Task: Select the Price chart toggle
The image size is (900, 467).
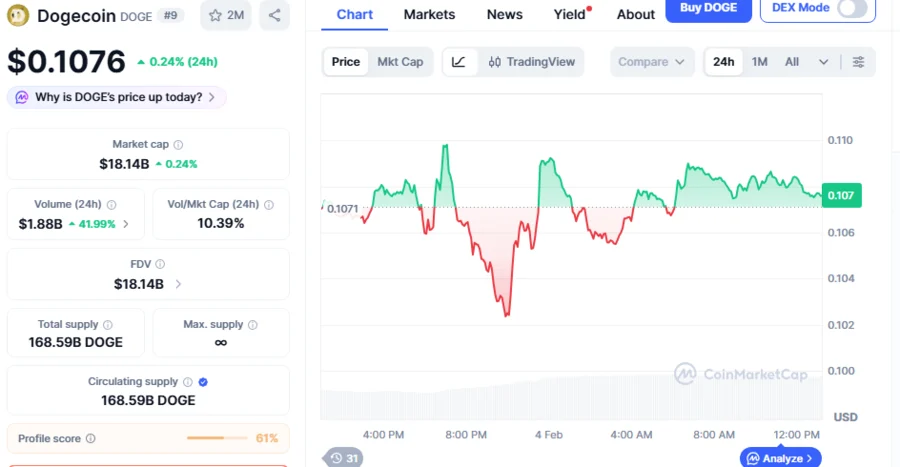Action: [x=345, y=62]
